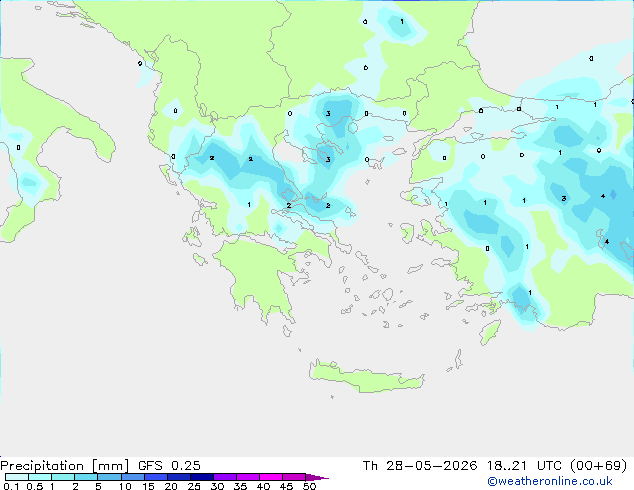Select the 0.5–1 mm legend color
Viewport: 634px width, 490px height.
coord(40,477)
